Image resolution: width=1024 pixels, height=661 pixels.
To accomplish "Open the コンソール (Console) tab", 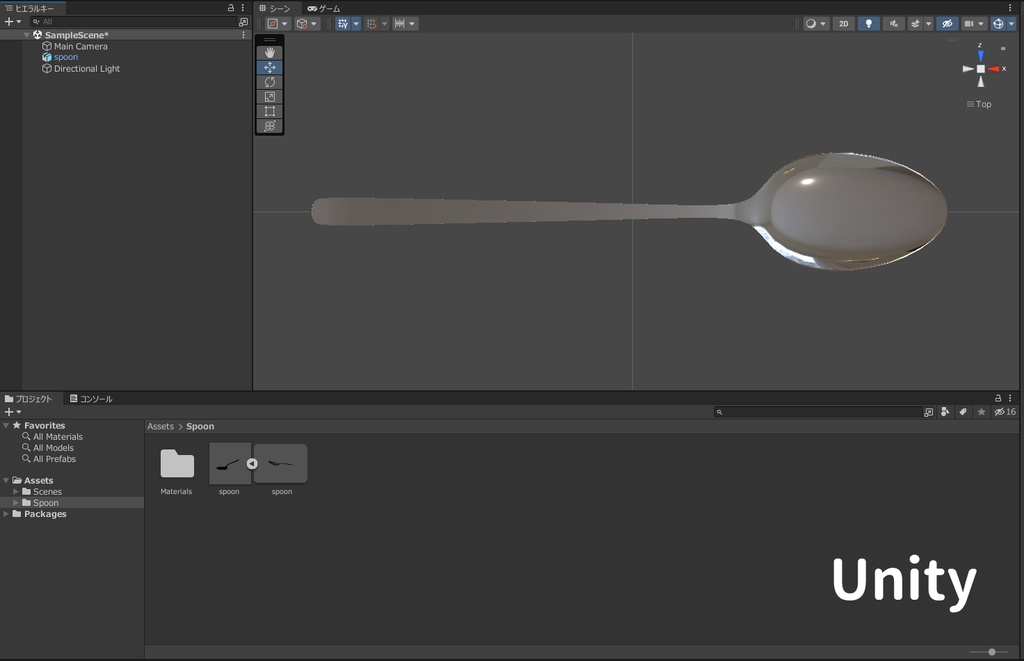I will tap(92, 398).
